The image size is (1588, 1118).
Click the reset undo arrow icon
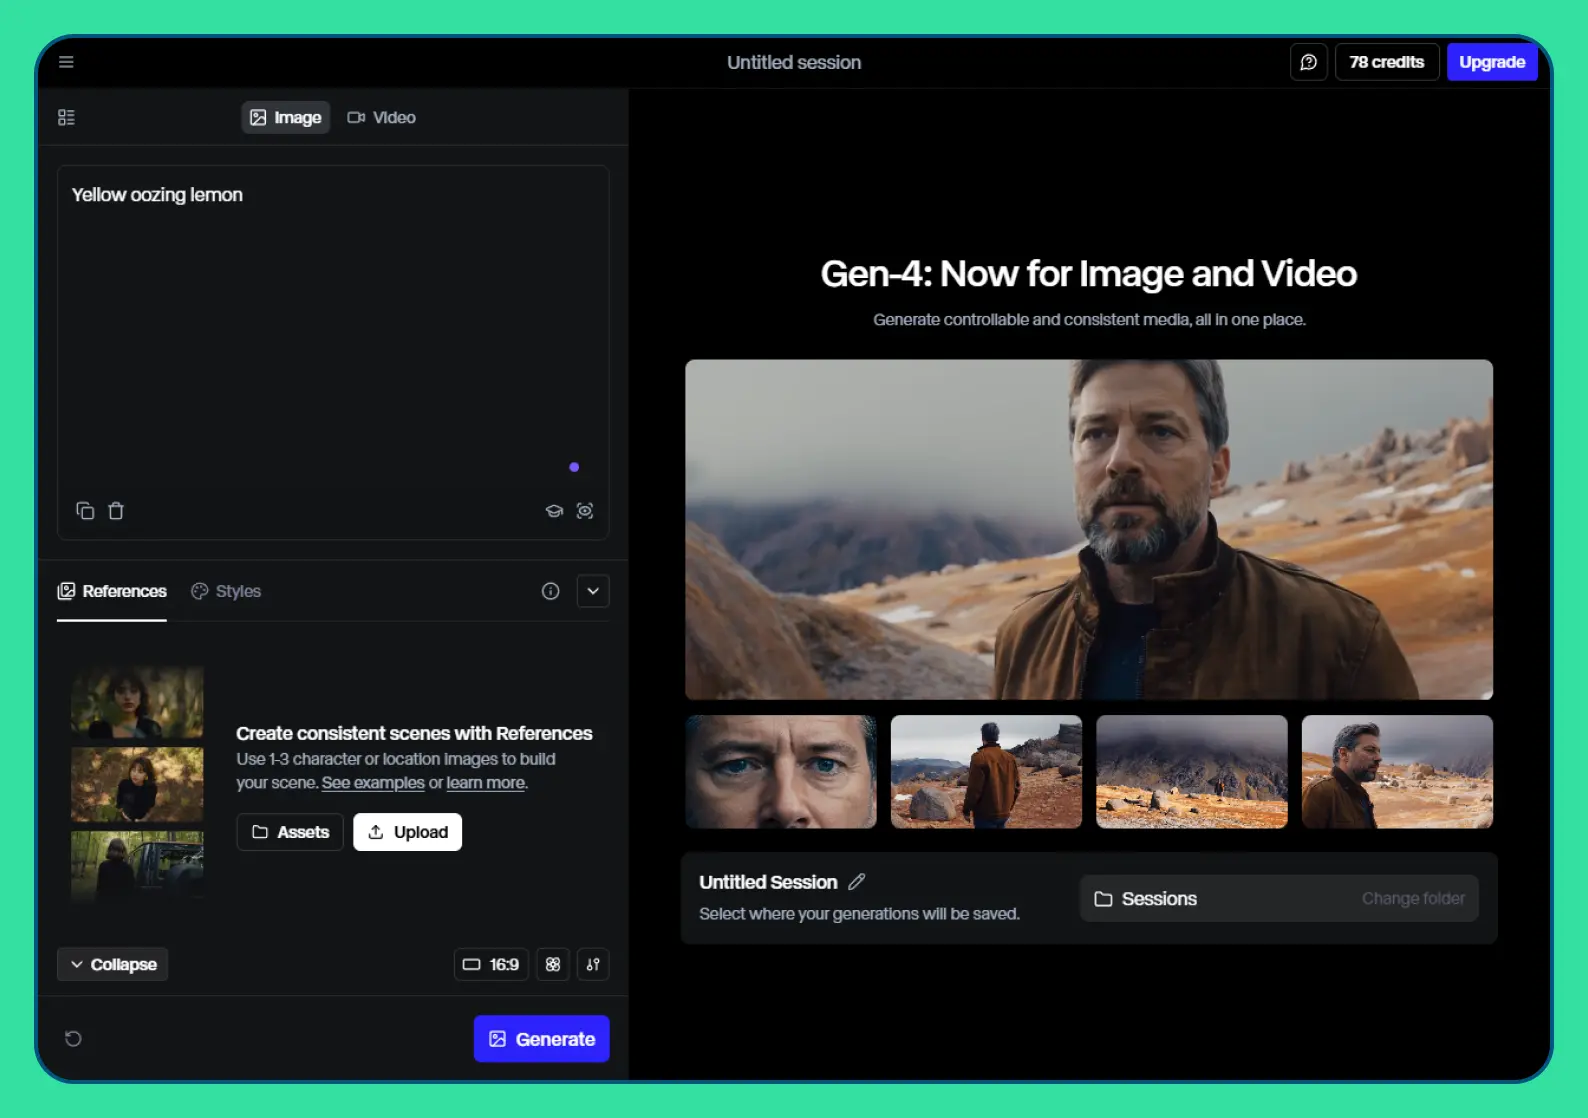click(x=73, y=1039)
